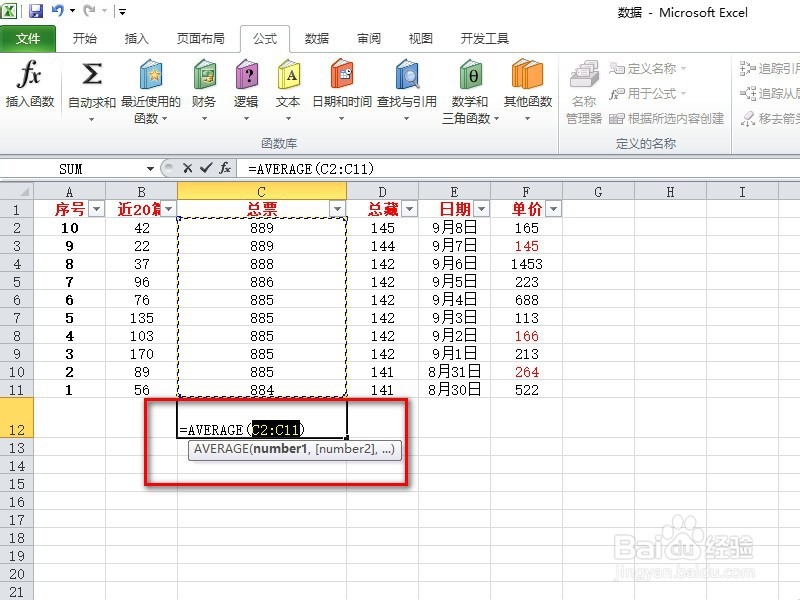Customize Quick Access Toolbar dropdown
This screenshot has height=600, width=800.
pos(122,11)
